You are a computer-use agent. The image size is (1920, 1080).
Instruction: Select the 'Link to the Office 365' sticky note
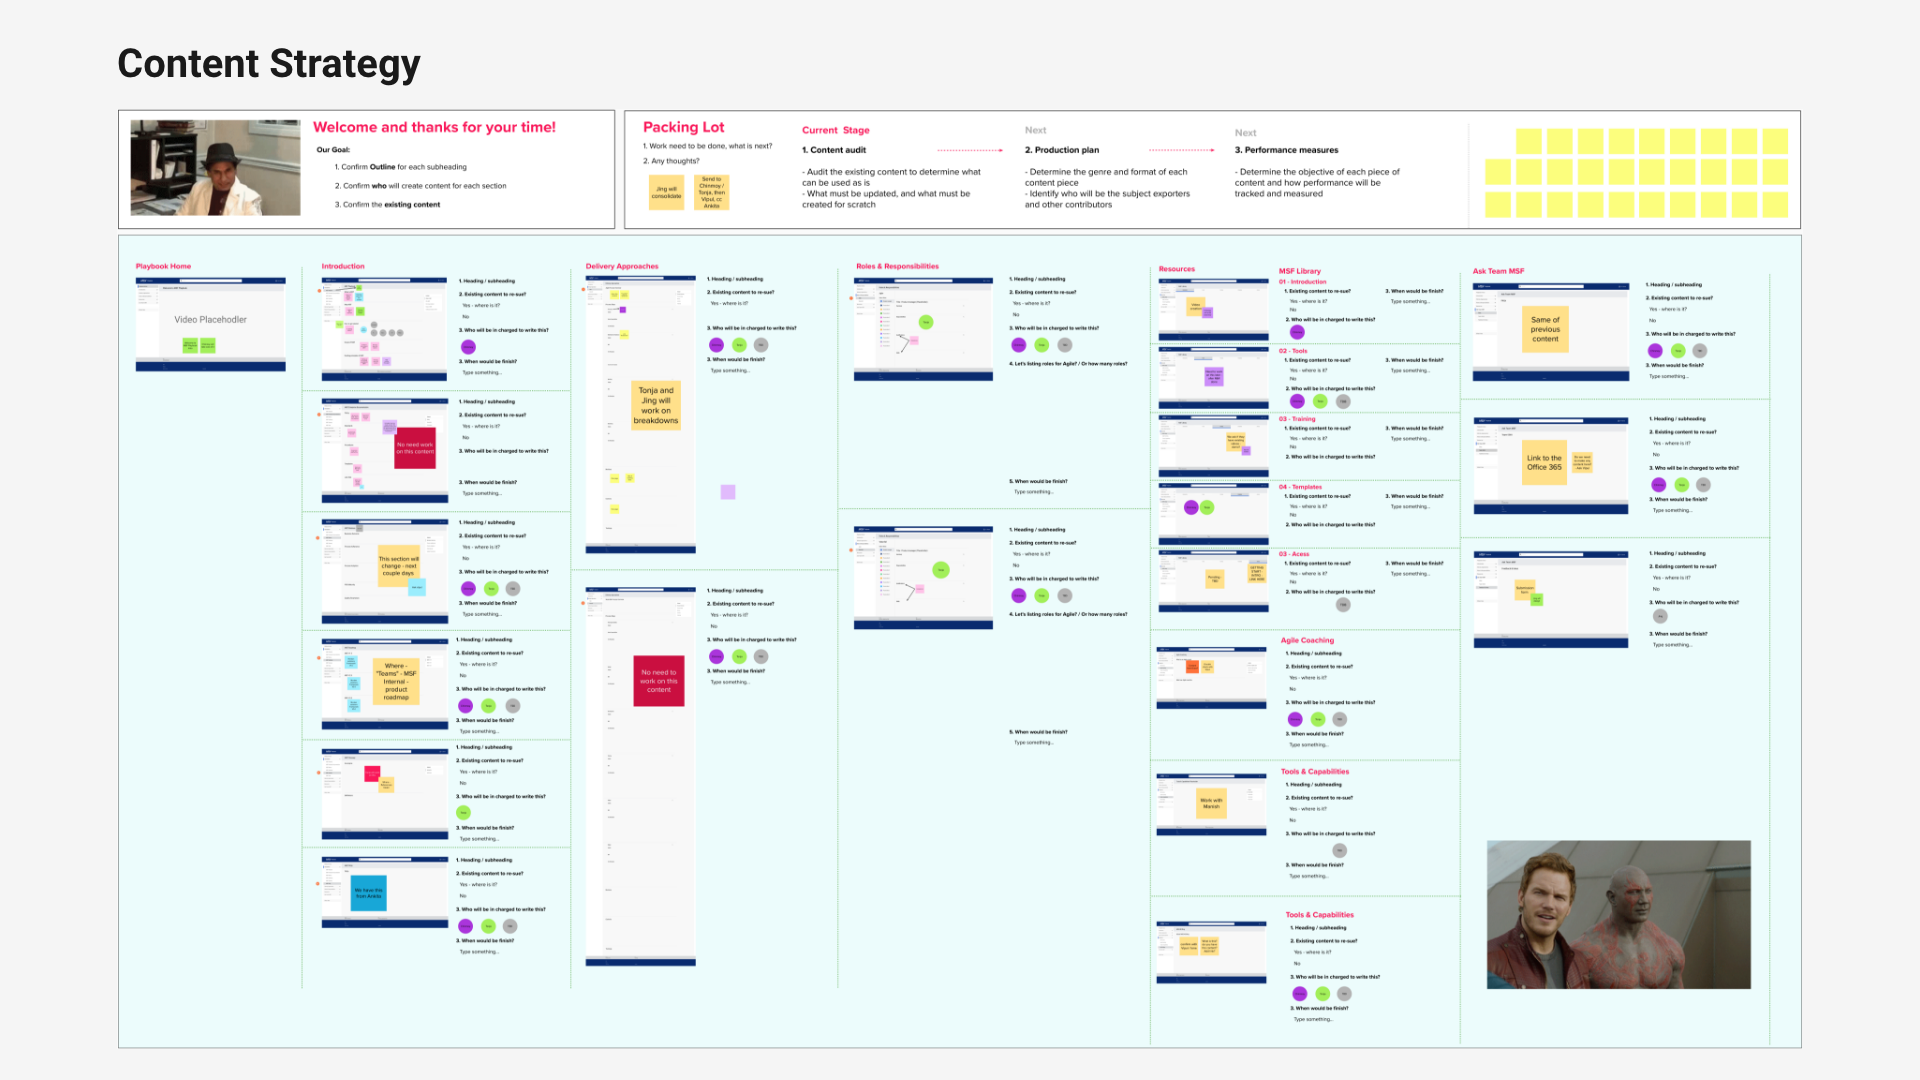[1543, 462]
